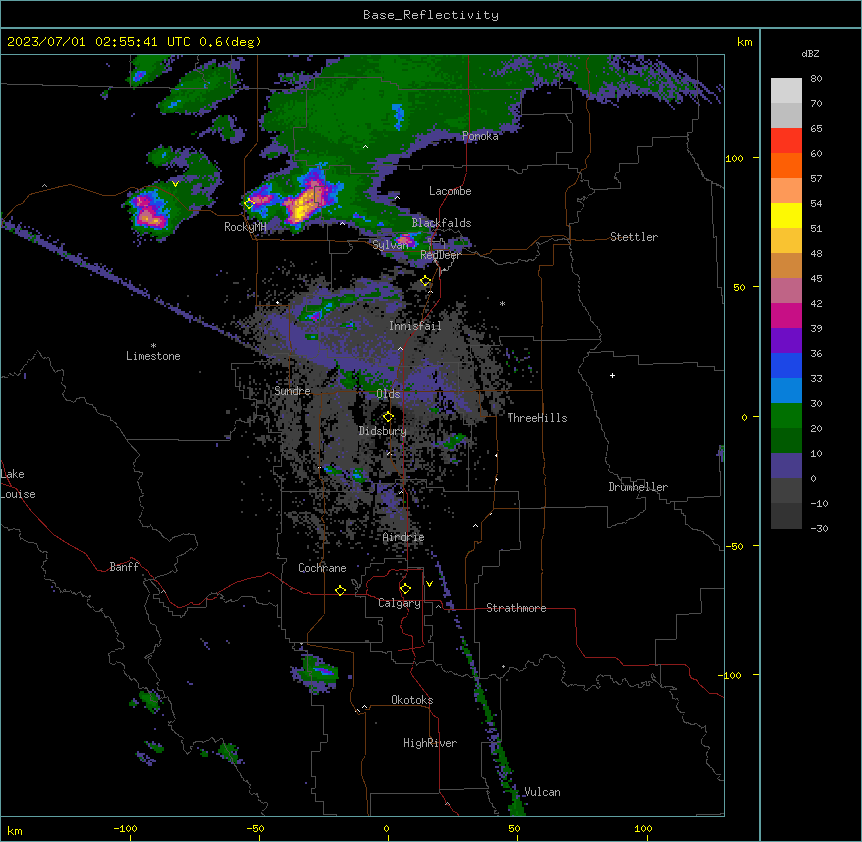Select the light blue 30-33 dBZ swatch
The height and width of the screenshot is (842, 862).
pos(786,390)
